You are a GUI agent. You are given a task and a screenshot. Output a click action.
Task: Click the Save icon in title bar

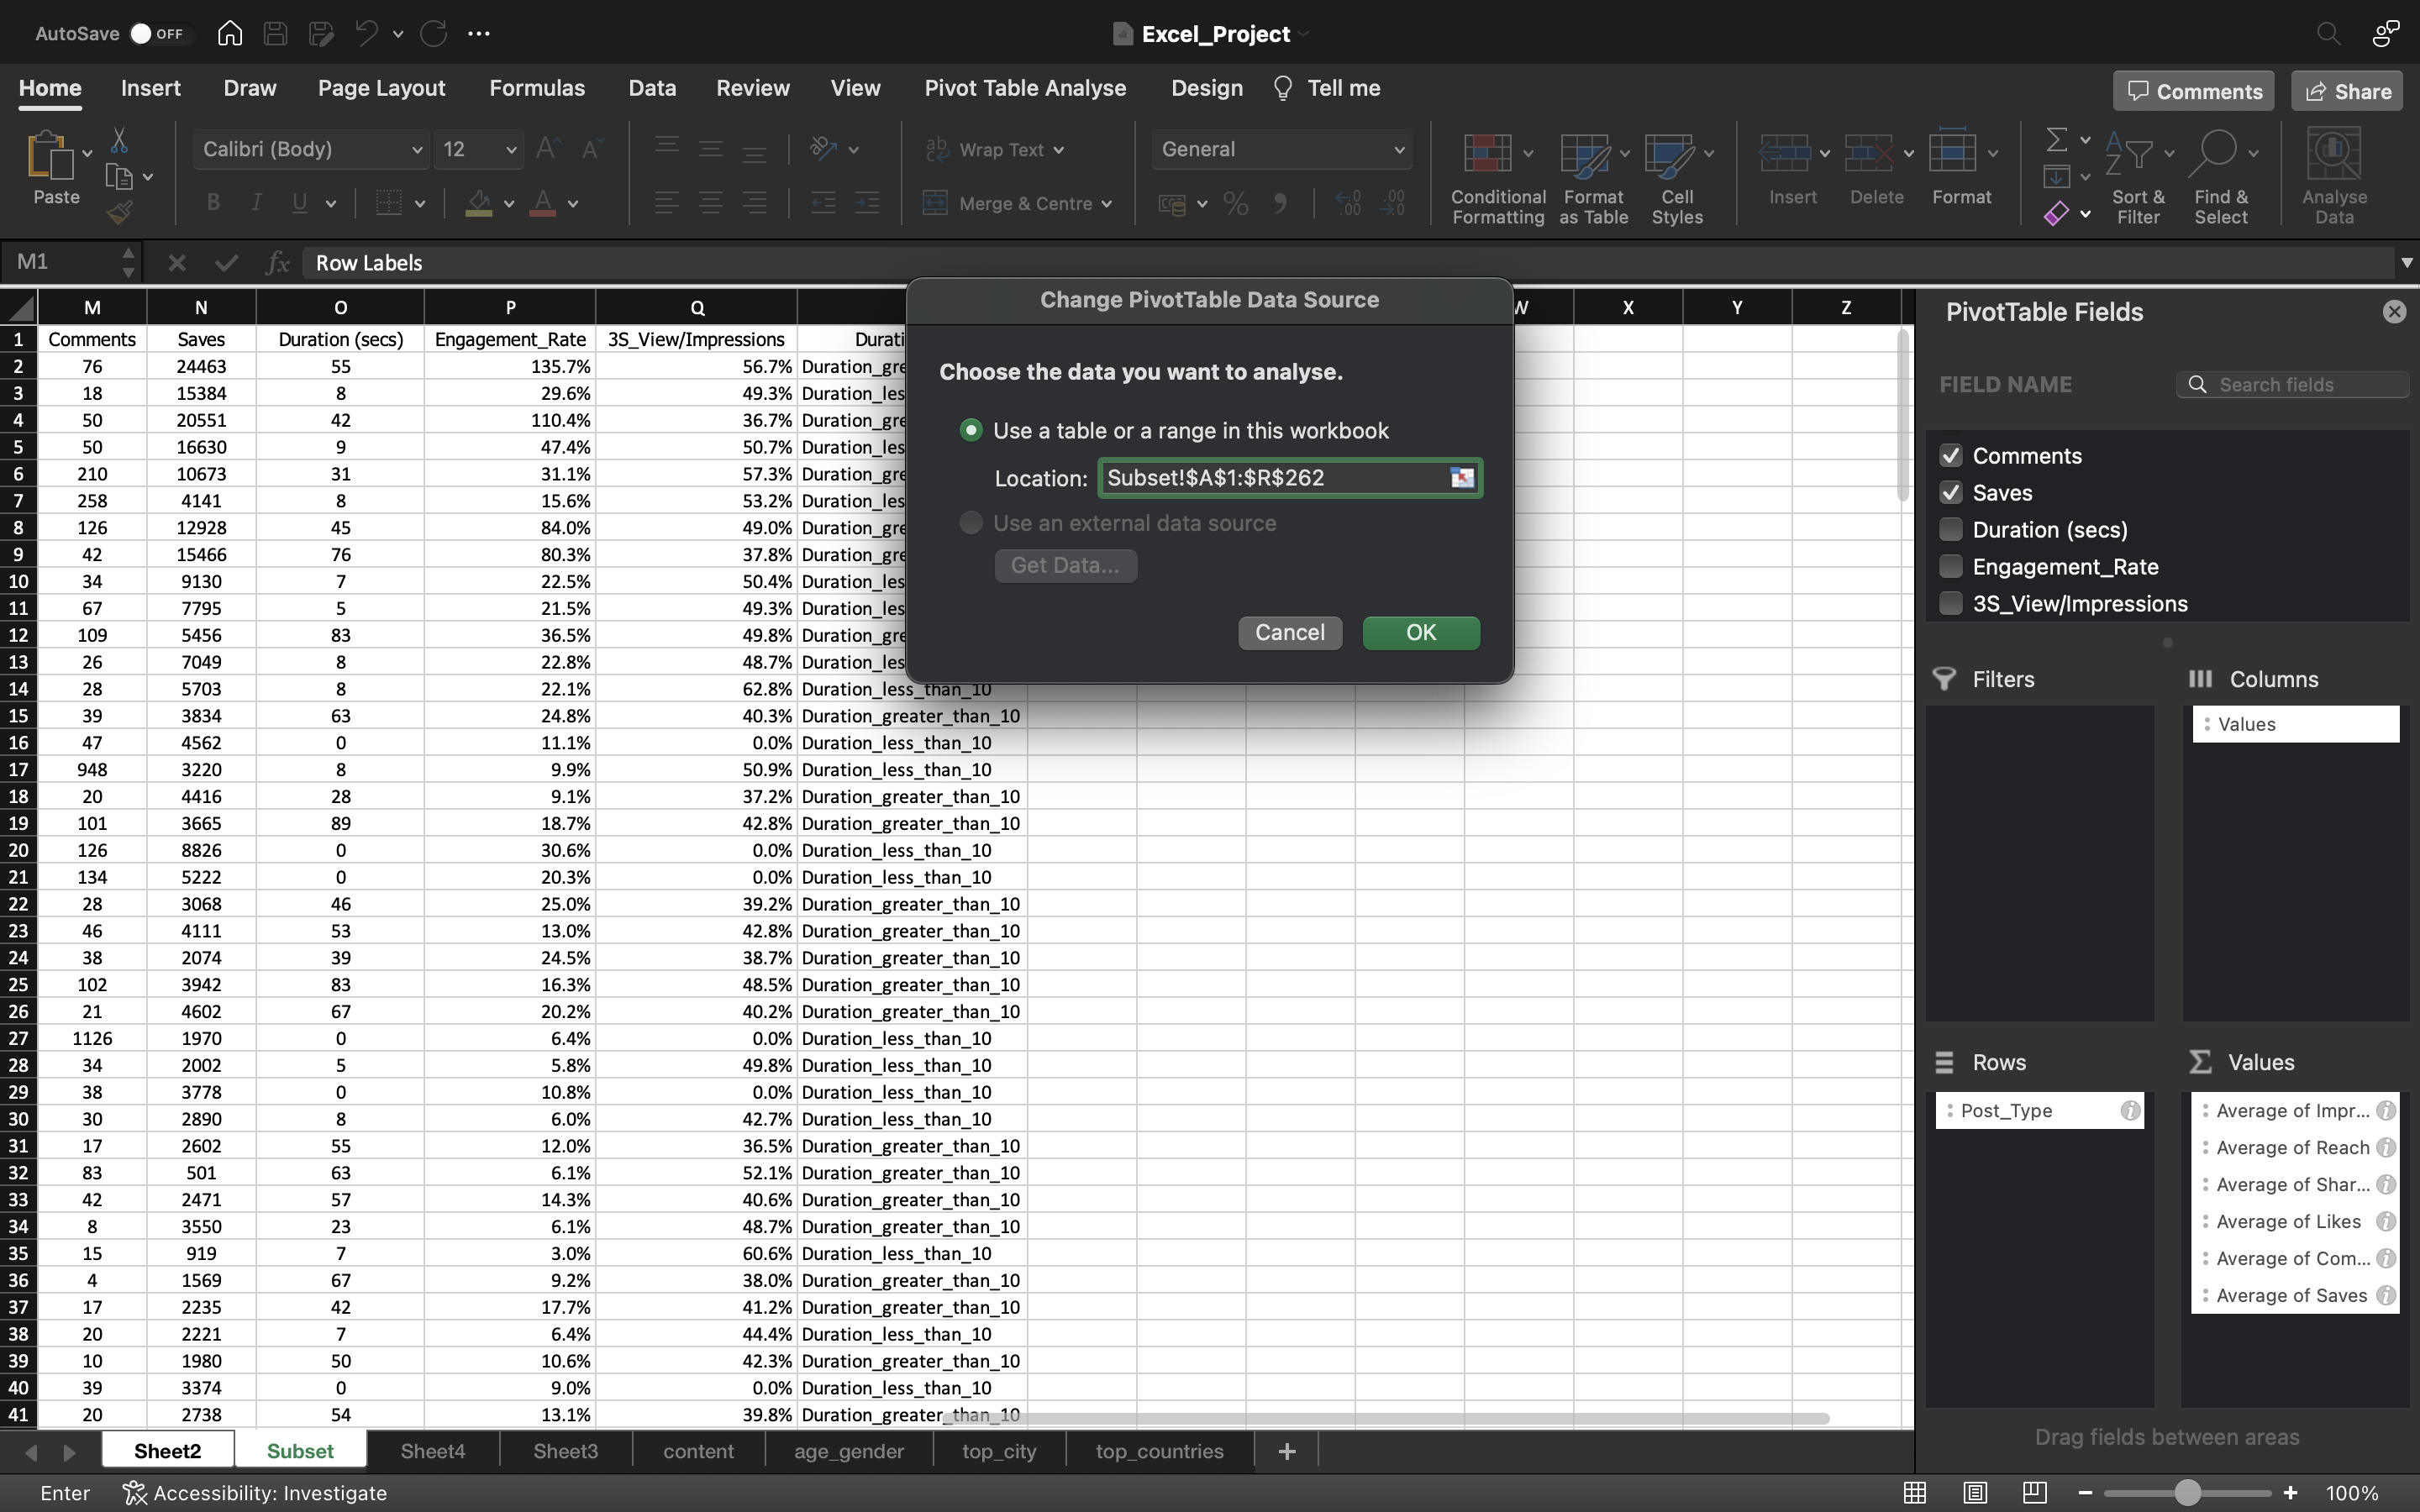tap(275, 33)
